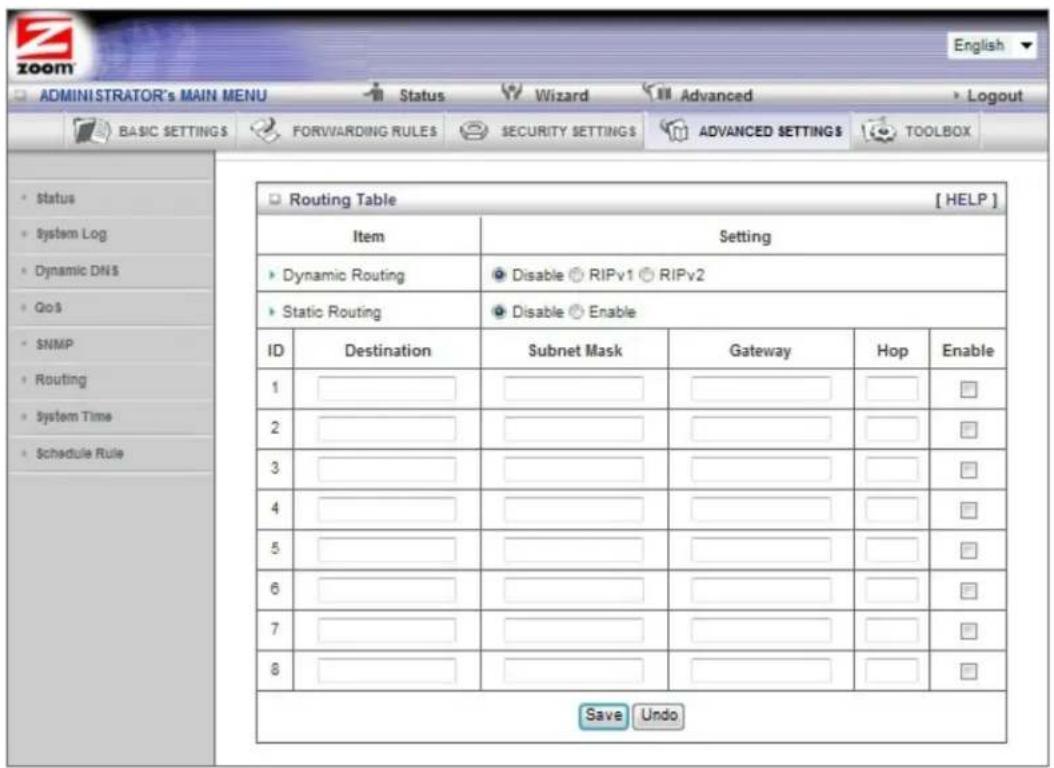Screen dimensions: 1054x768
Task: Tick the Enable checkbox for route 8
Action: pyautogui.click(x=969, y=672)
